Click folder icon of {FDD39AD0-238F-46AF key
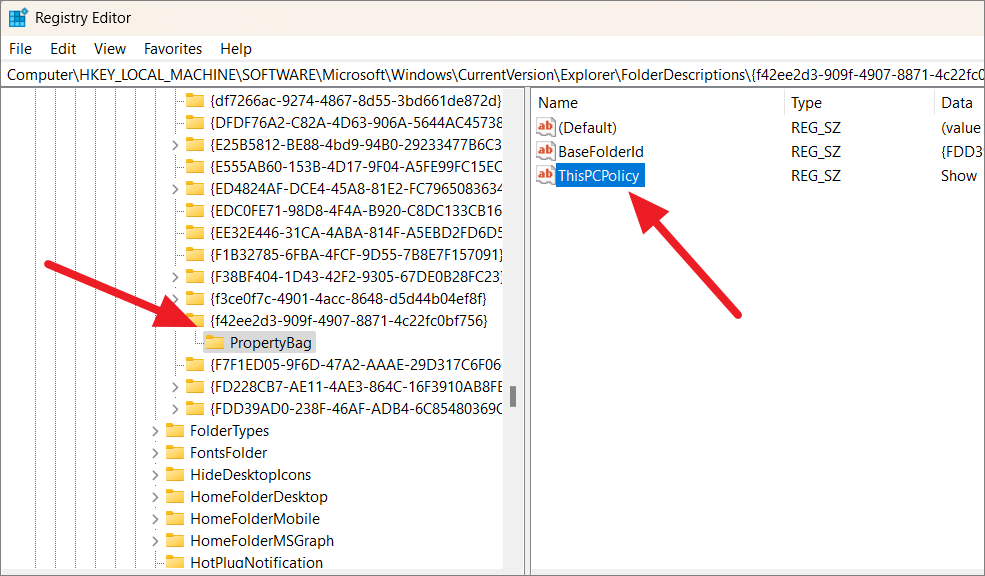The width and height of the screenshot is (985, 576). click(195, 408)
